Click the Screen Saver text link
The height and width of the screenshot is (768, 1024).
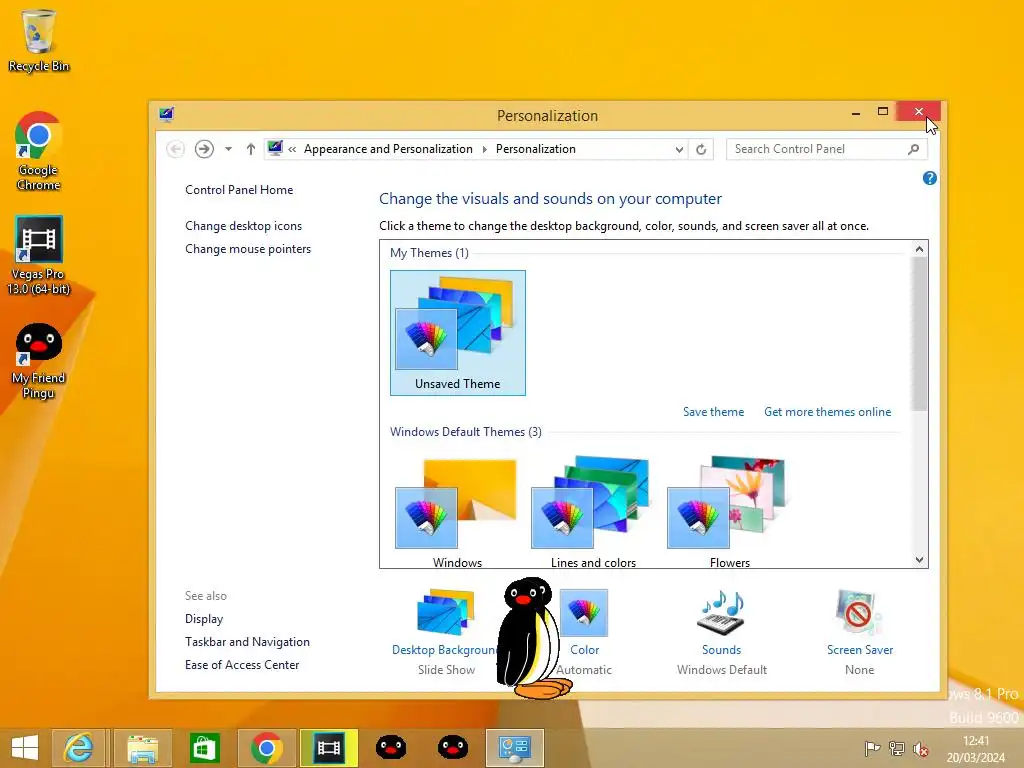click(859, 650)
